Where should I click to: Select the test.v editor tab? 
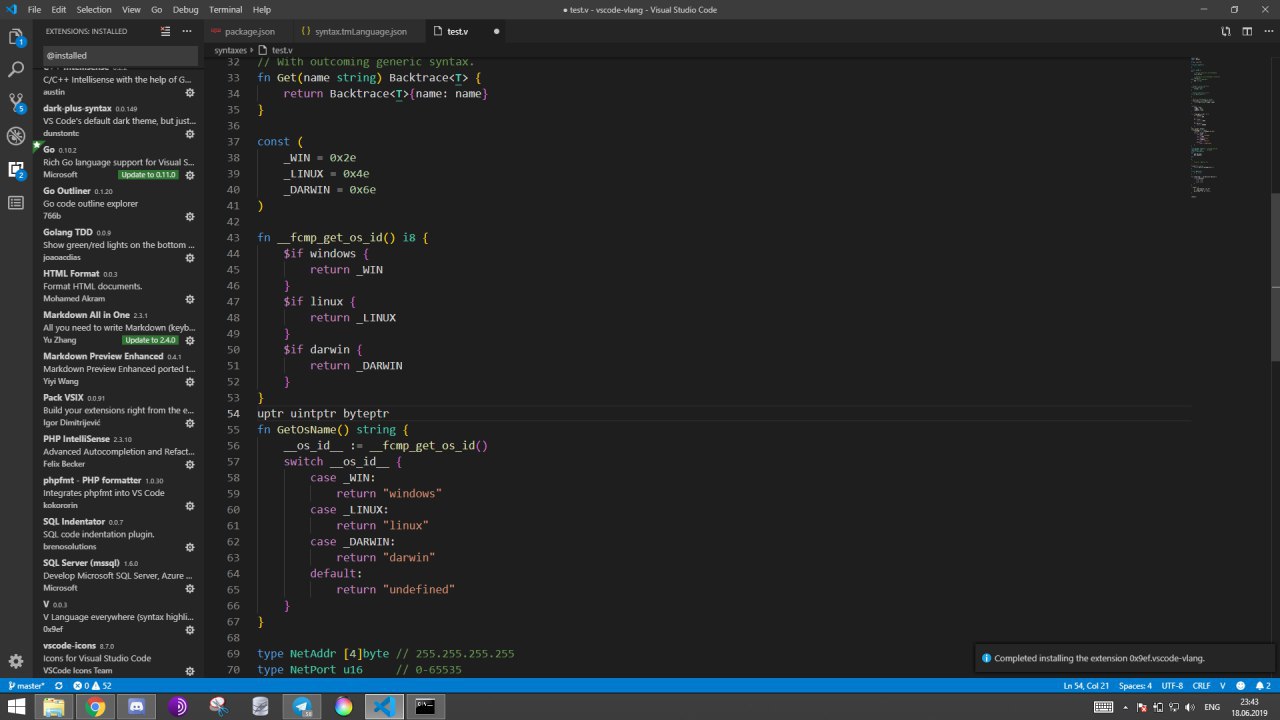466,31
